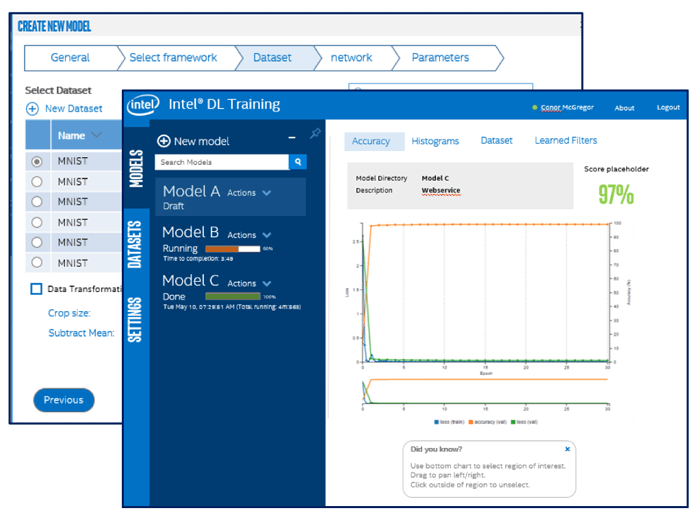The image size is (700, 517).
Task: Toggle loss (val) legend entry
Action: 524,422
